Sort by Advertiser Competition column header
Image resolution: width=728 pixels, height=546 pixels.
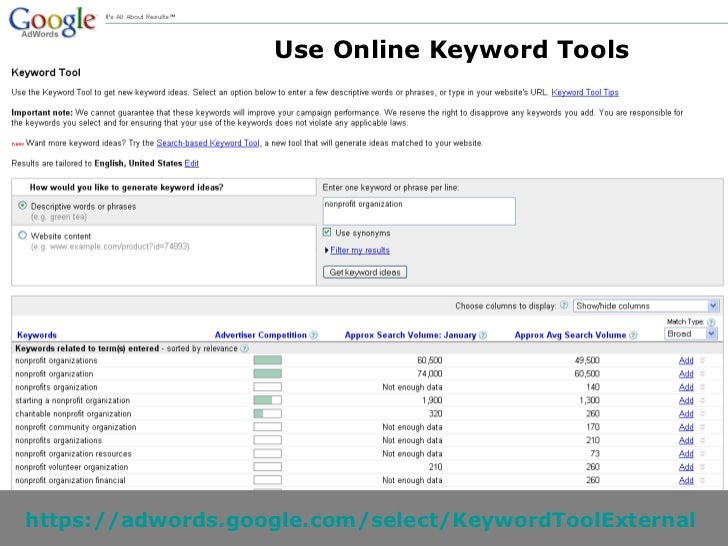260,335
